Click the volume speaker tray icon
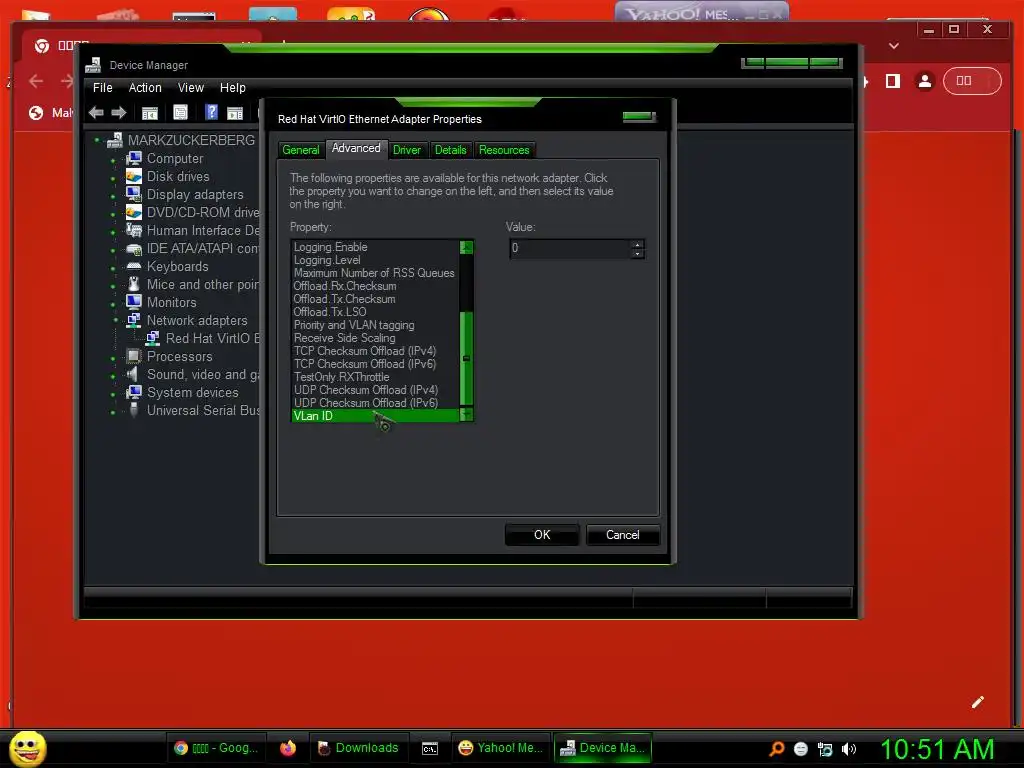 point(848,749)
